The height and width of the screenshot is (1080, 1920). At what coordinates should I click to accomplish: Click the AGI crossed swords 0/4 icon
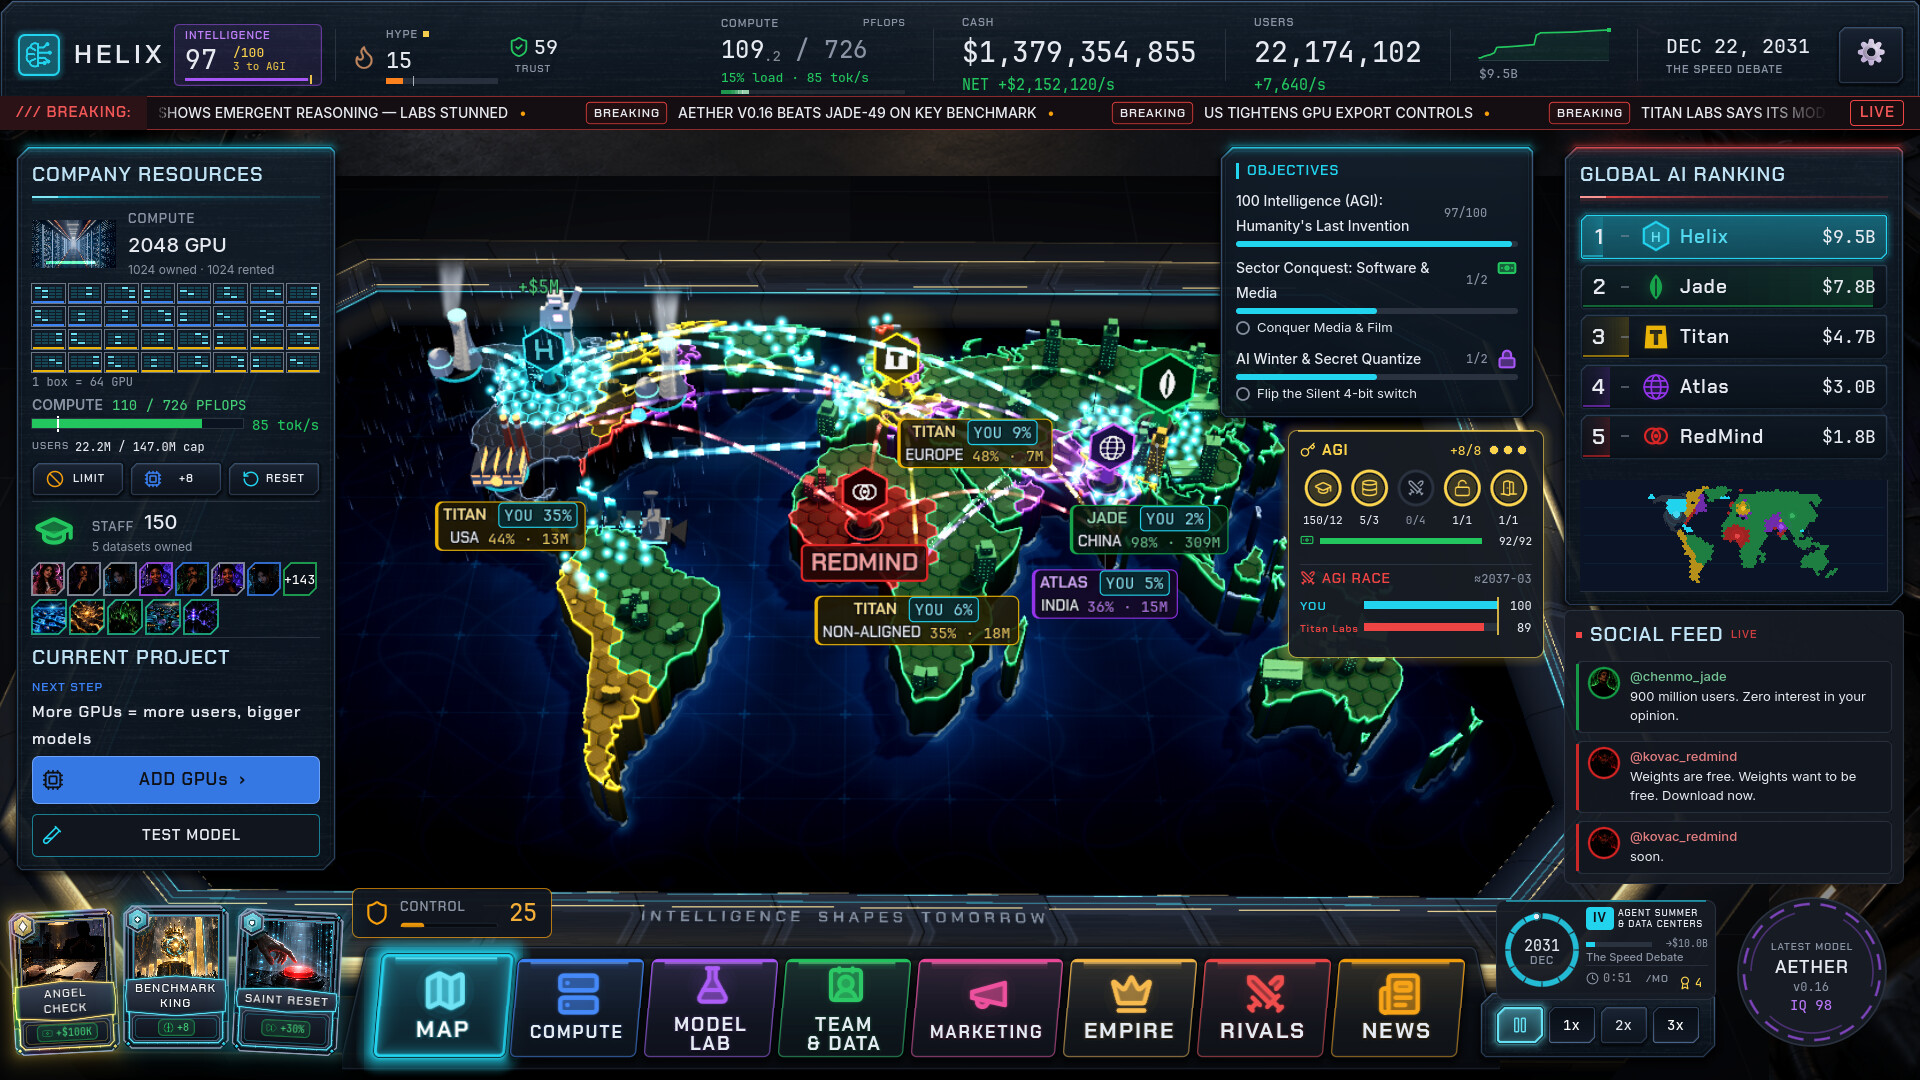coord(1415,488)
